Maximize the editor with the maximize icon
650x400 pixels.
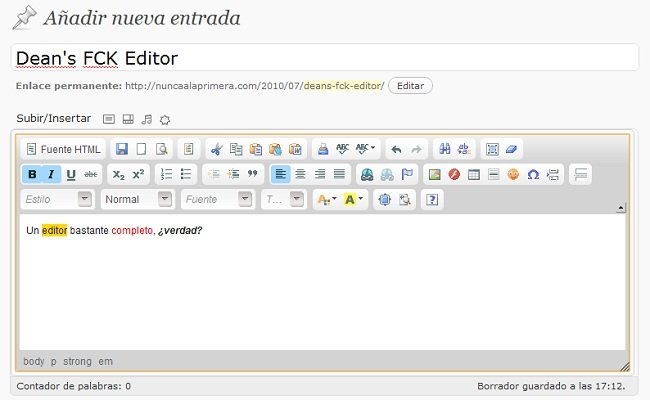pos(385,200)
